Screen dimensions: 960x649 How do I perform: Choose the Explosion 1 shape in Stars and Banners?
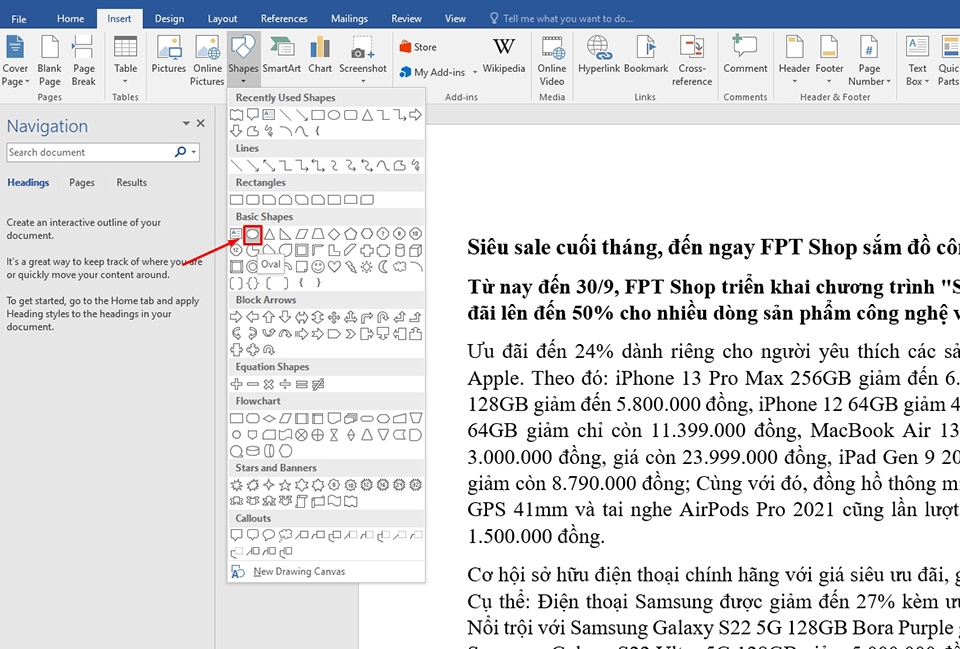click(236, 486)
